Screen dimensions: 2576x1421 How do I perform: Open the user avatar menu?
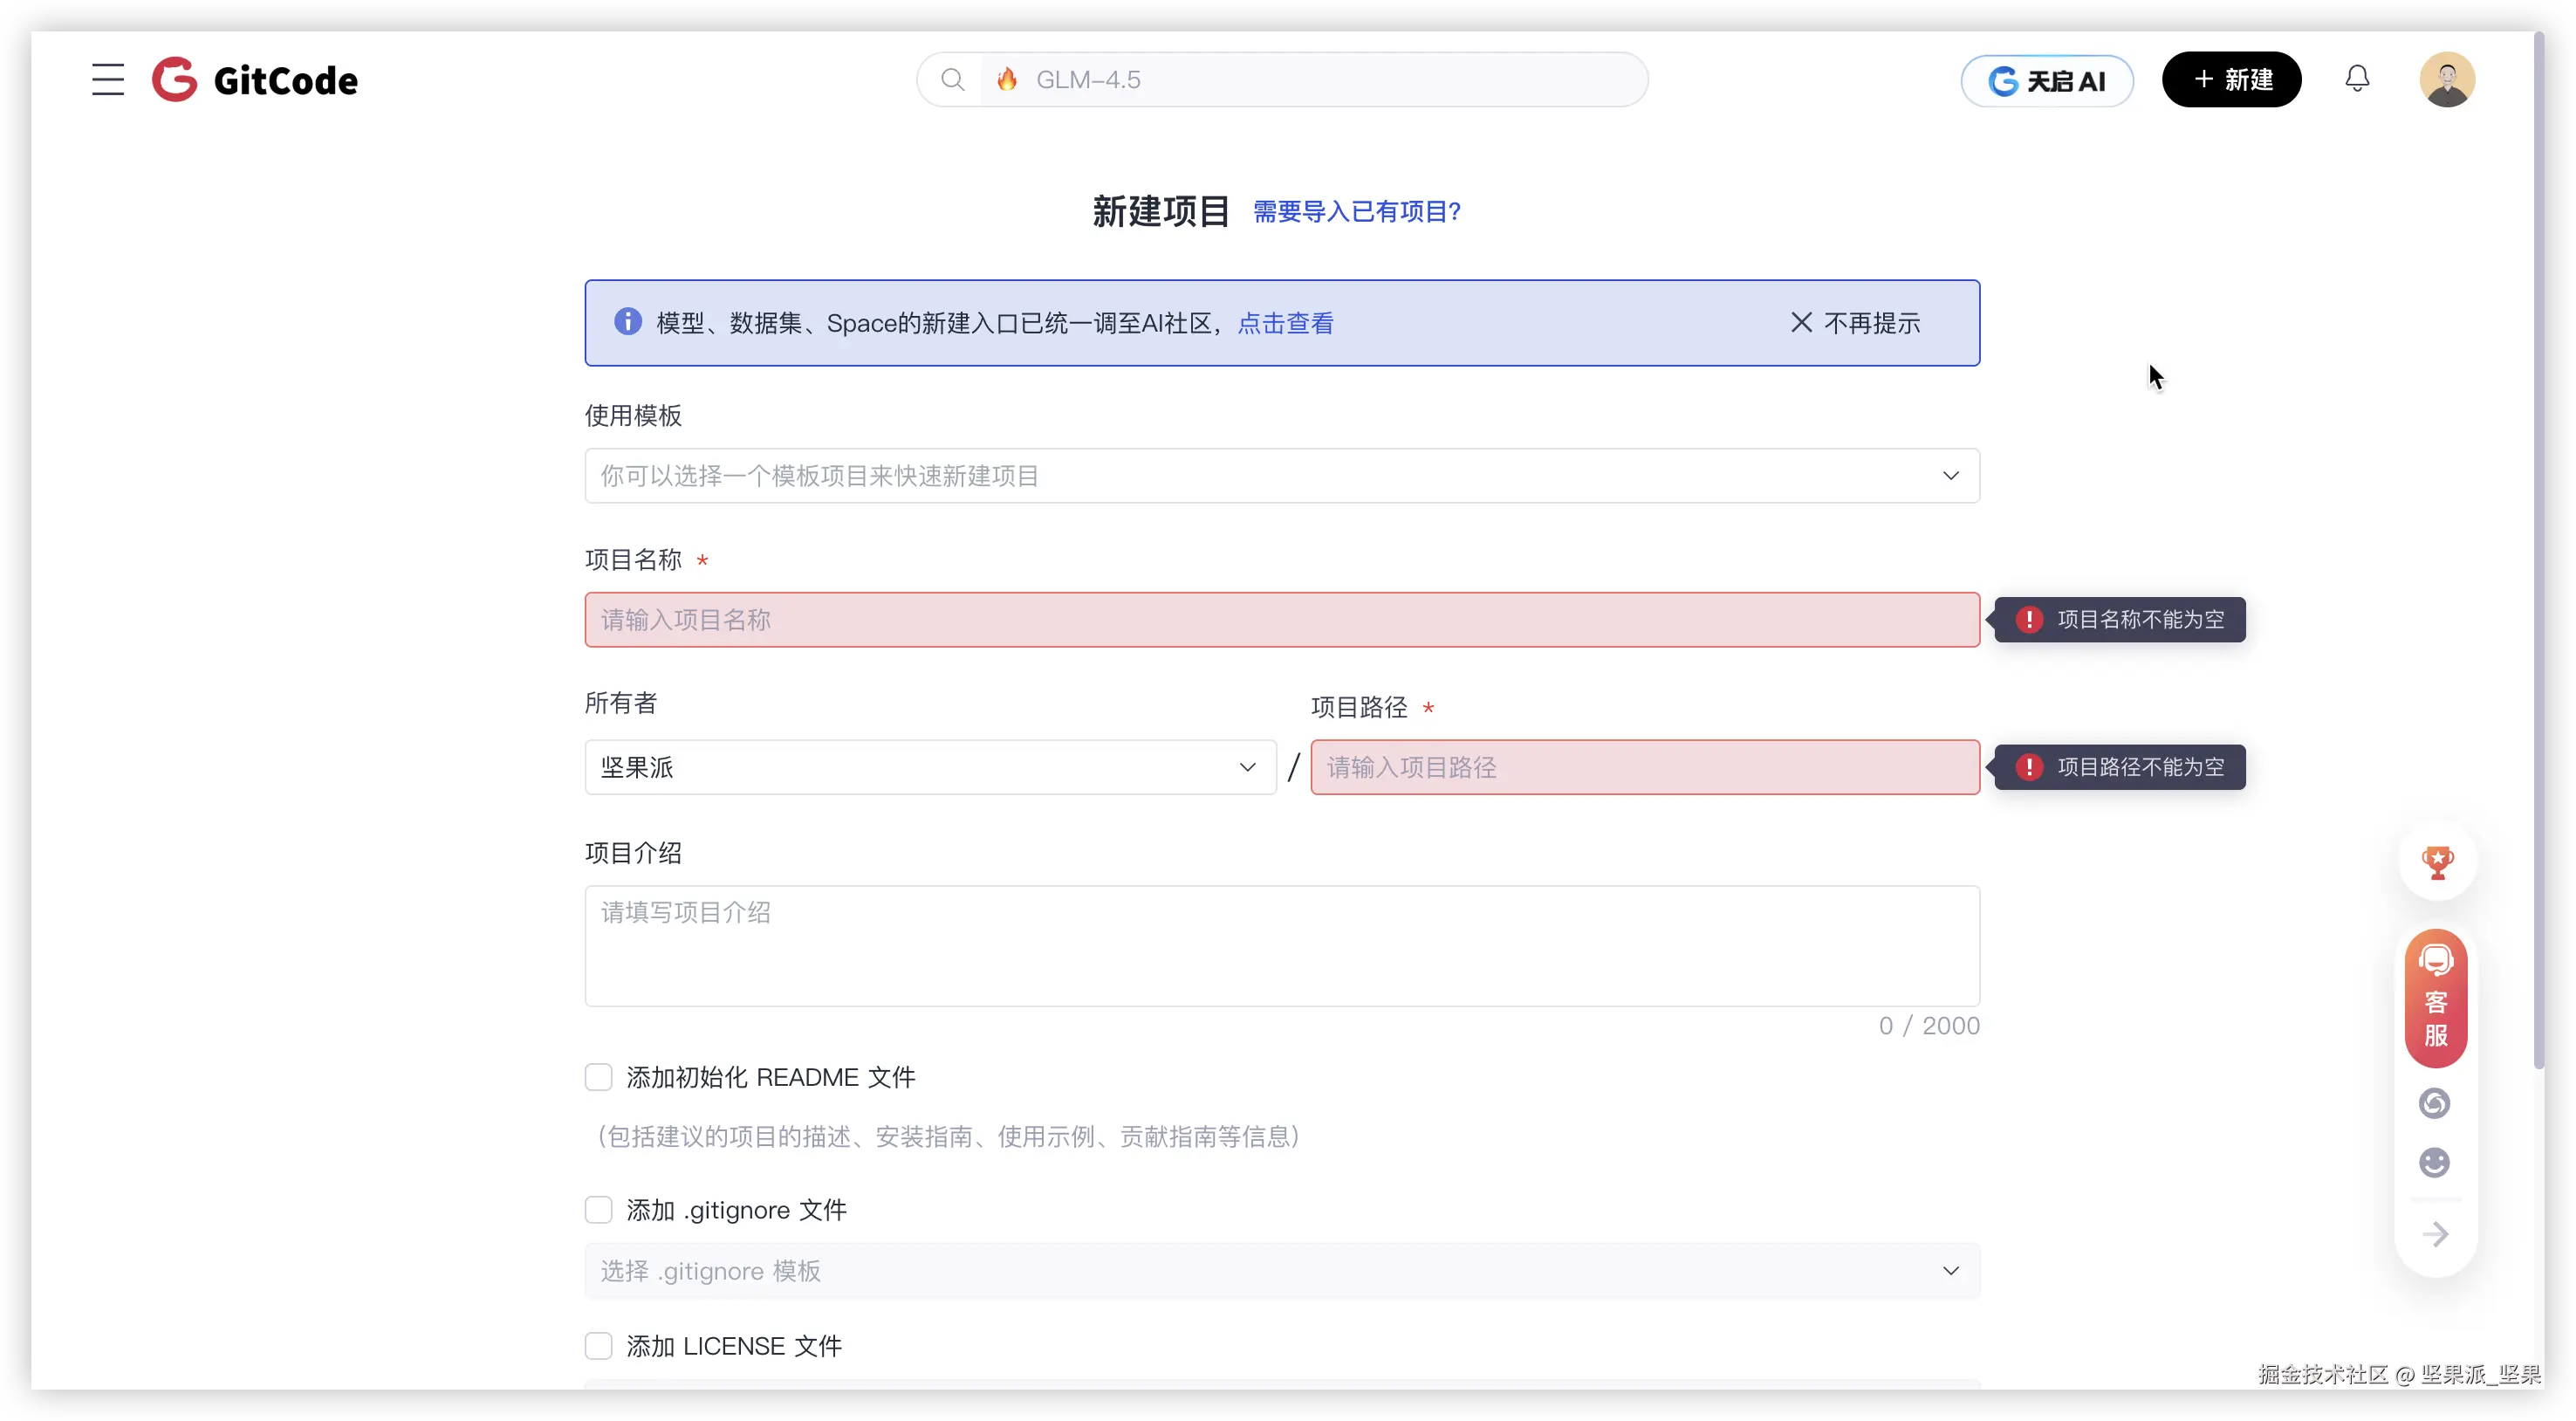tap(2446, 80)
